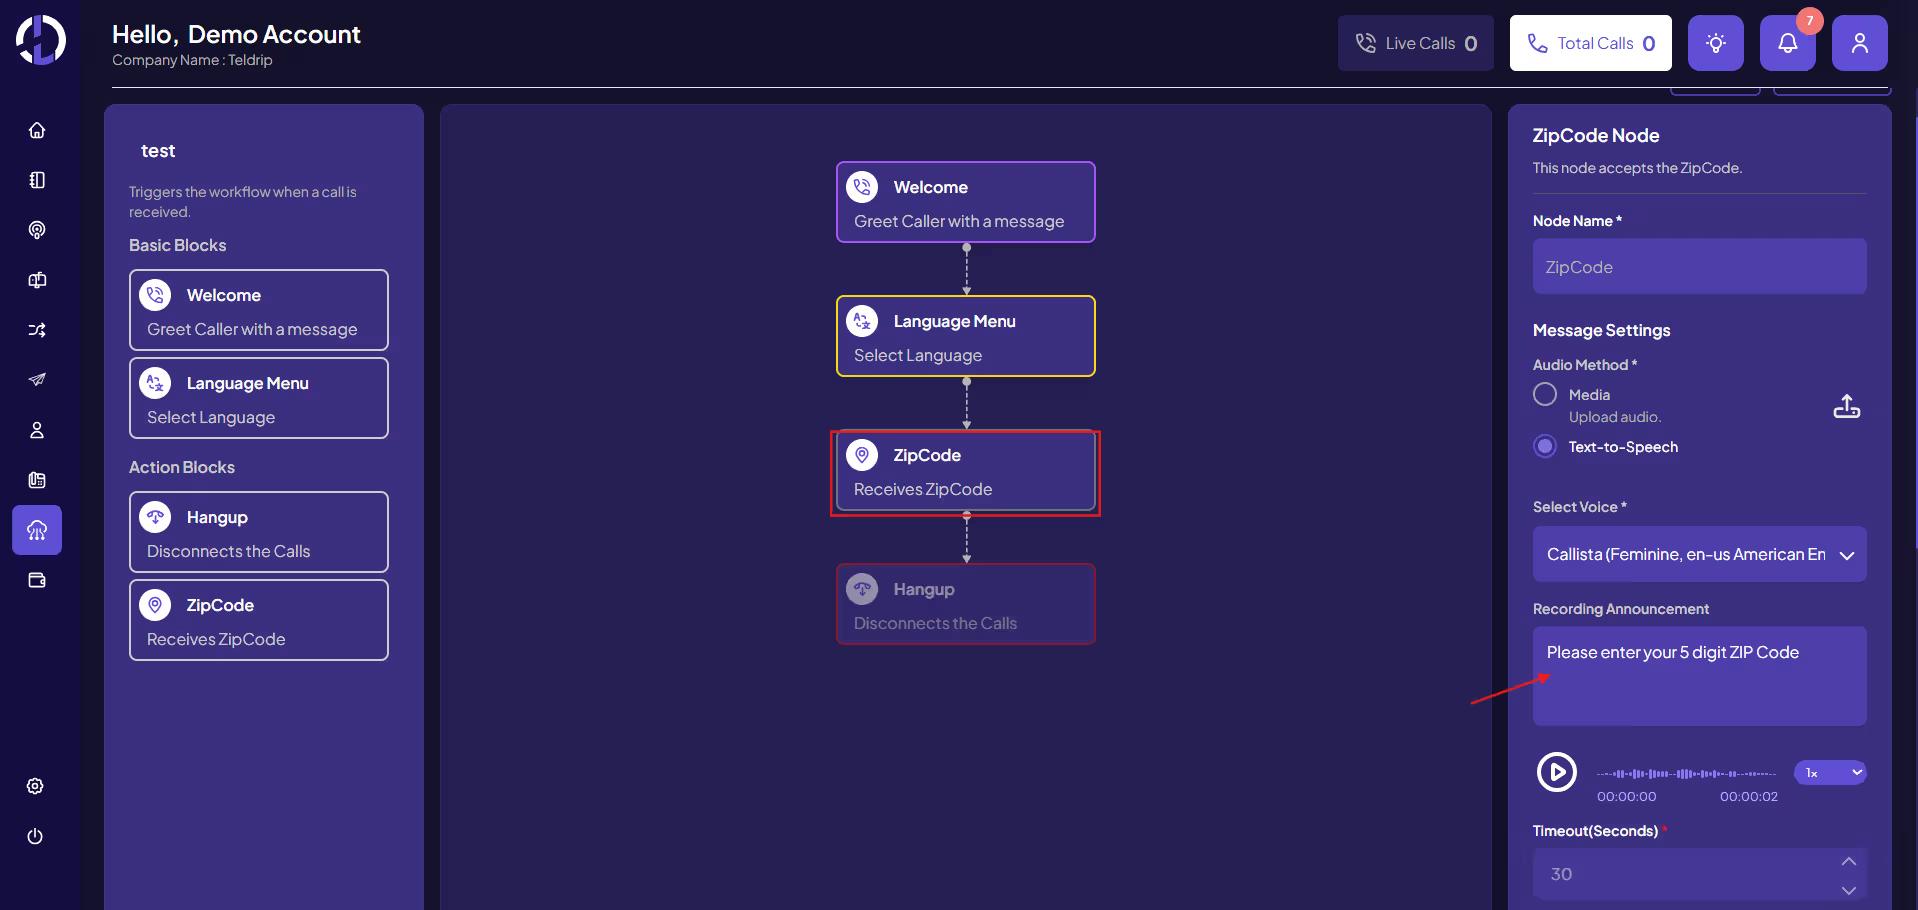Click the Node Name input field
The image size is (1918, 910).
click(x=1699, y=267)
